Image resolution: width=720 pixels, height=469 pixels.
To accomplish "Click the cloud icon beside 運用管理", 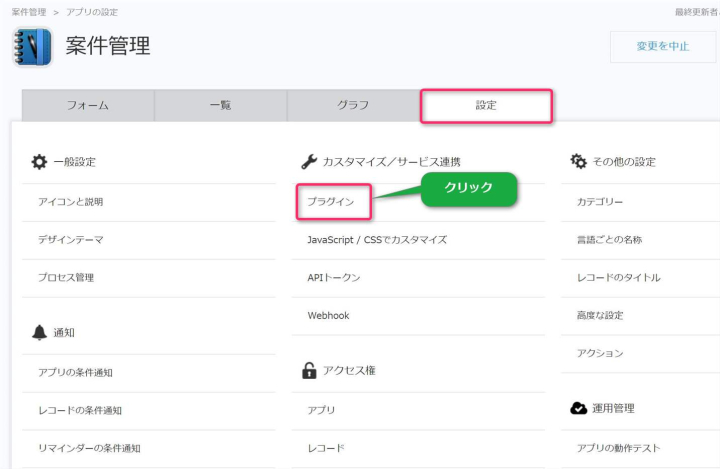I will coord(578,408).
